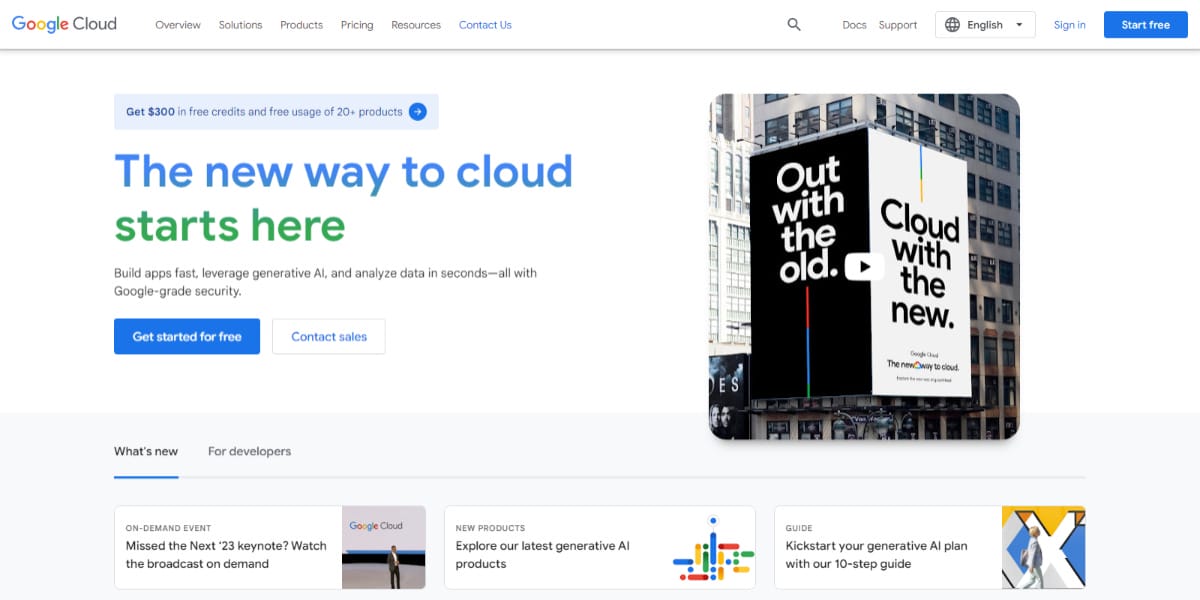Open the Products navigation menu
This screenshot has height=600, width=1200.
pyautogui.click(x=301, y=25)
